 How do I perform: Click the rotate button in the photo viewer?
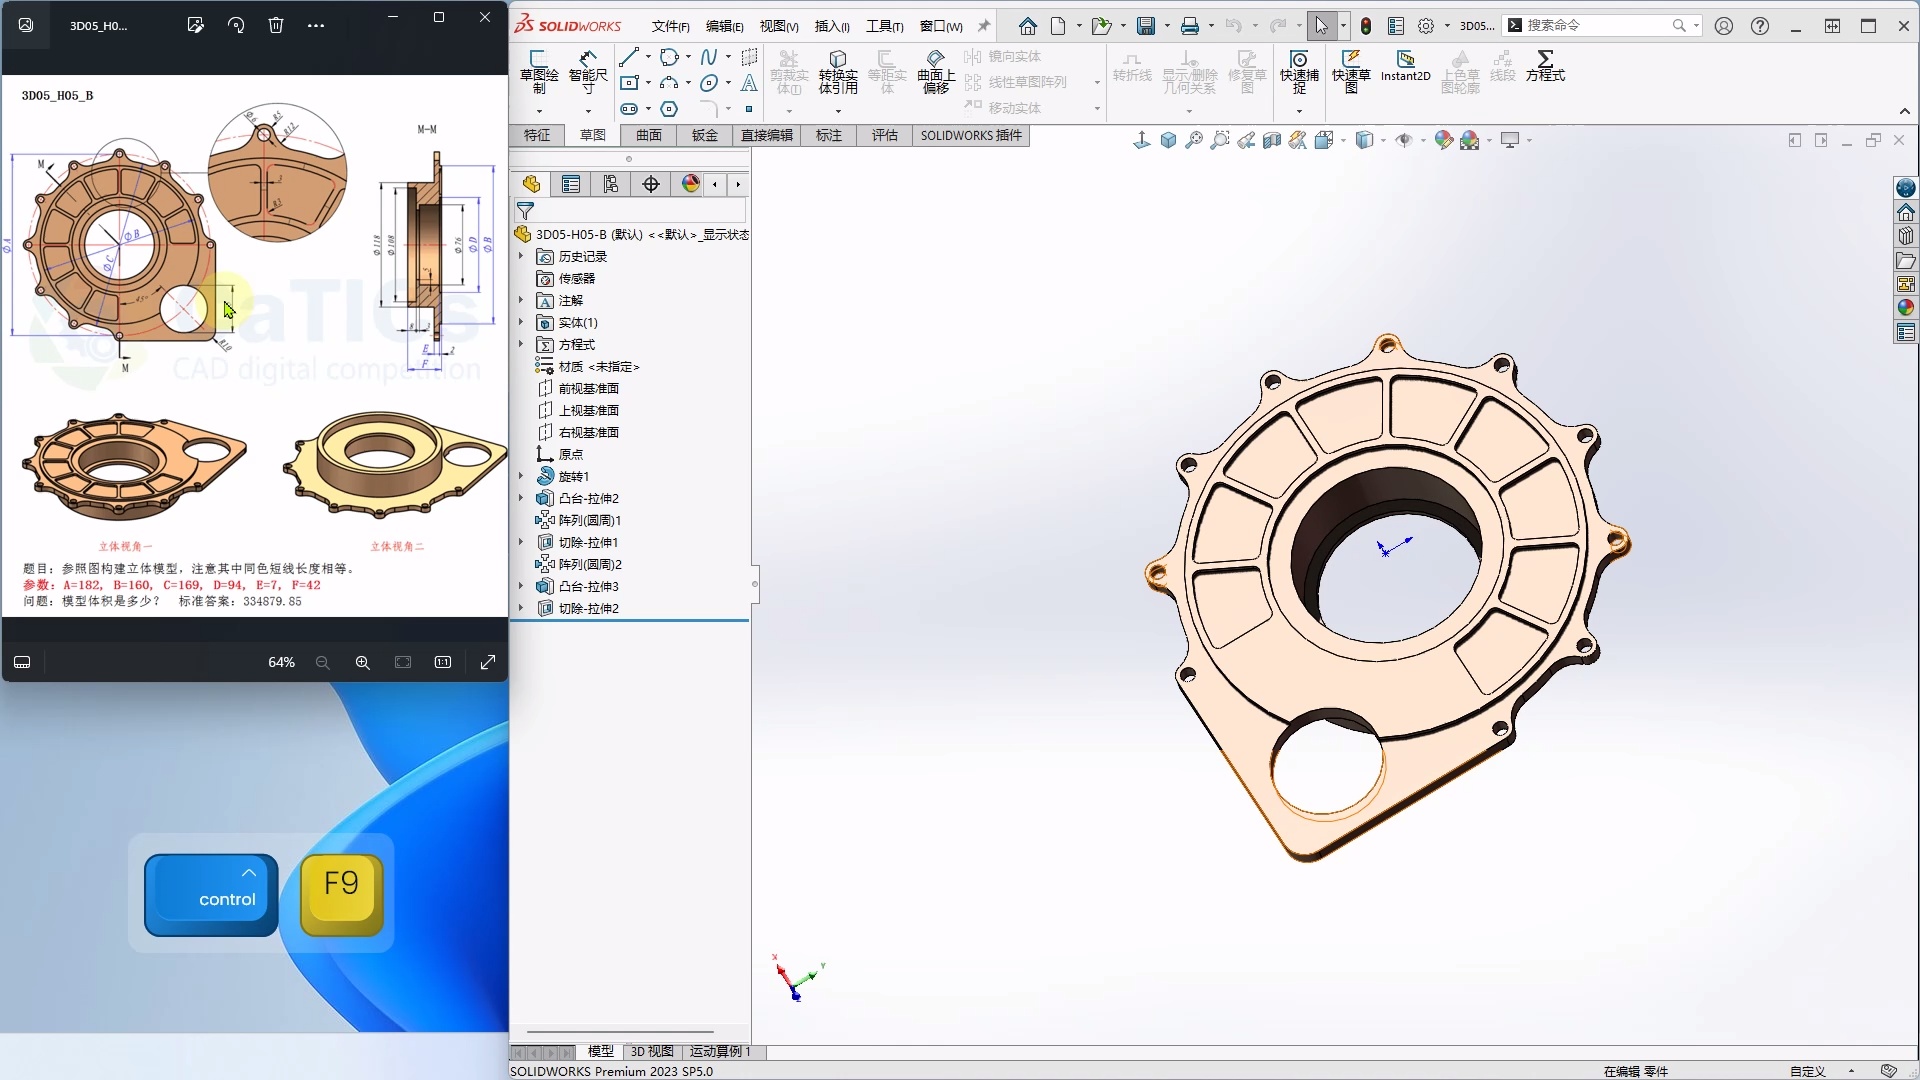[x=237, y=25]
